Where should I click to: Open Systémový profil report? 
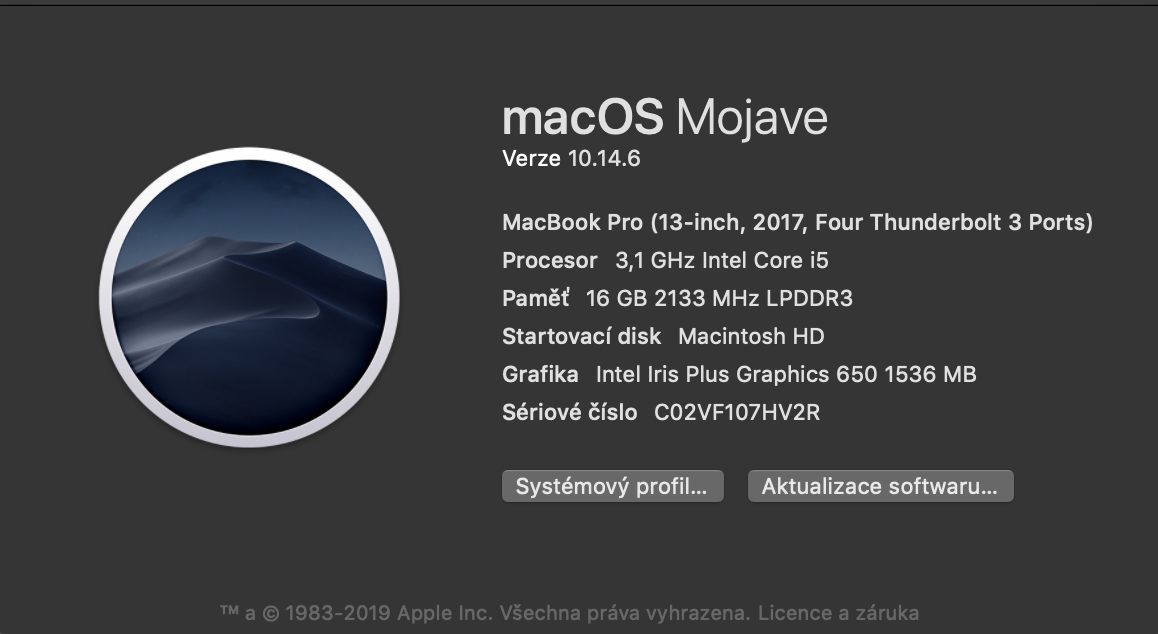coord(612,487)
